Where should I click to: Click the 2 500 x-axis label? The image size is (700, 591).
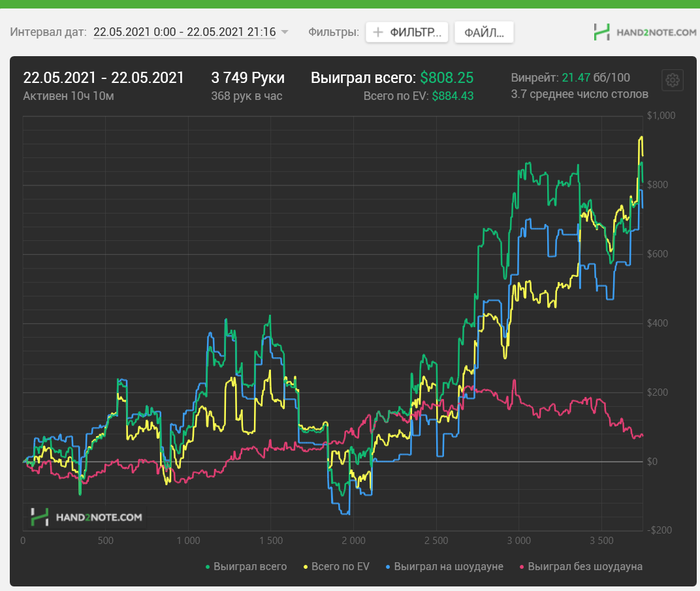tap(436, 541)
